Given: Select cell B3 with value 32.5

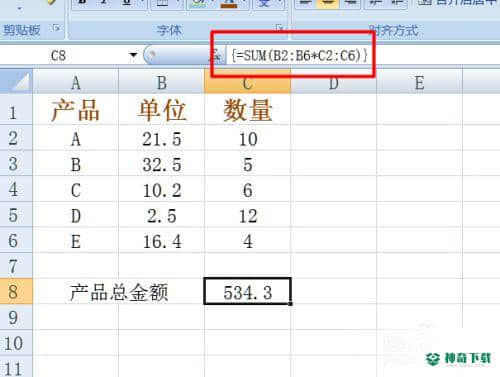Looking at the screenshot, I should 162,164.
